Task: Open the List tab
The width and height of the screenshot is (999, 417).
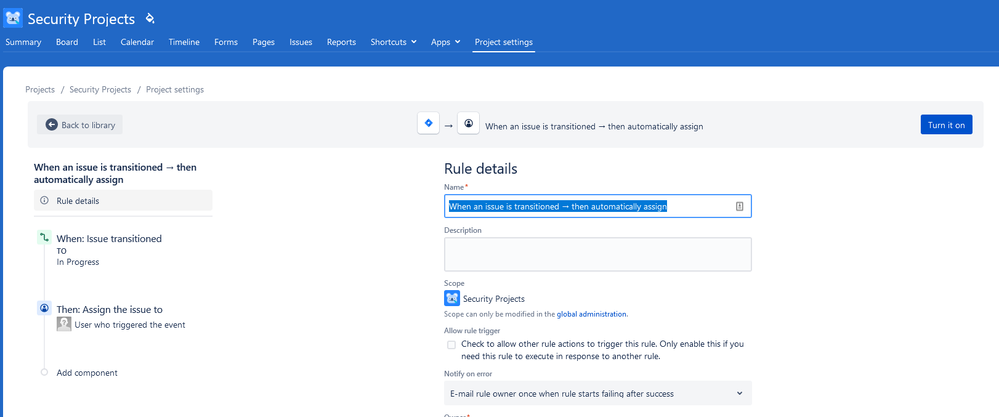Action: pos(99,42)
